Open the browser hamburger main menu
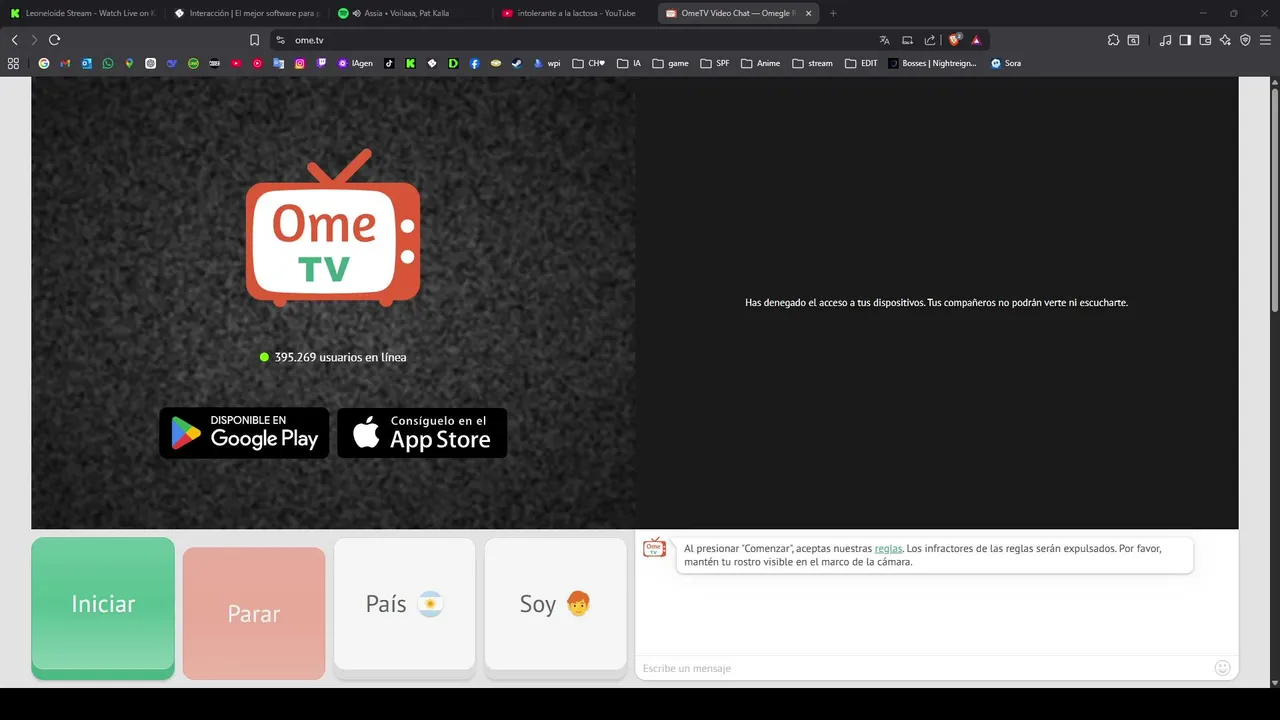Image resolution: width=1280 pixels, height=720 pixels. (1265, 40)
